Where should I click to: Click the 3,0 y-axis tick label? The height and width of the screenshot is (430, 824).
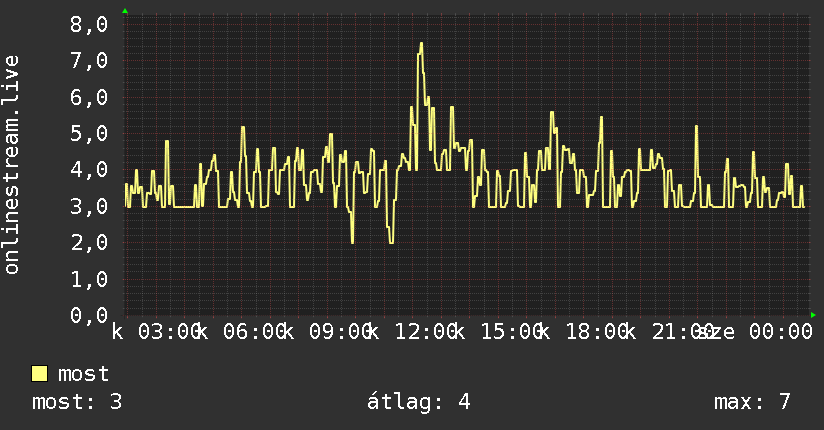pyautogui.click(x=89, y=207)
